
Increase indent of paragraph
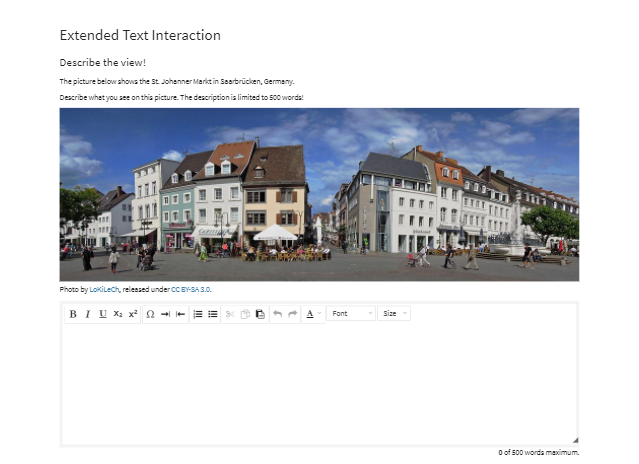pos(165,314)
